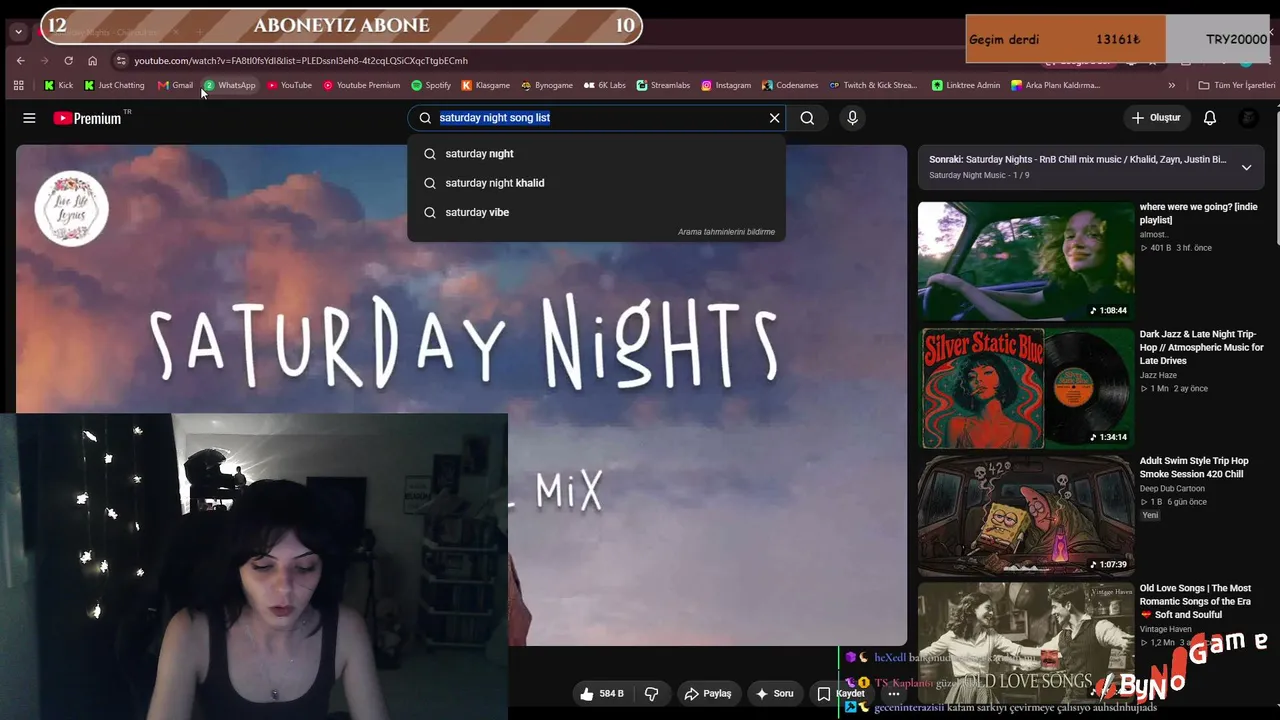Open the tab search dropdown arrow
Image resolution: width=1280 pixels, height=720 pixels.
tap(18, 31)
